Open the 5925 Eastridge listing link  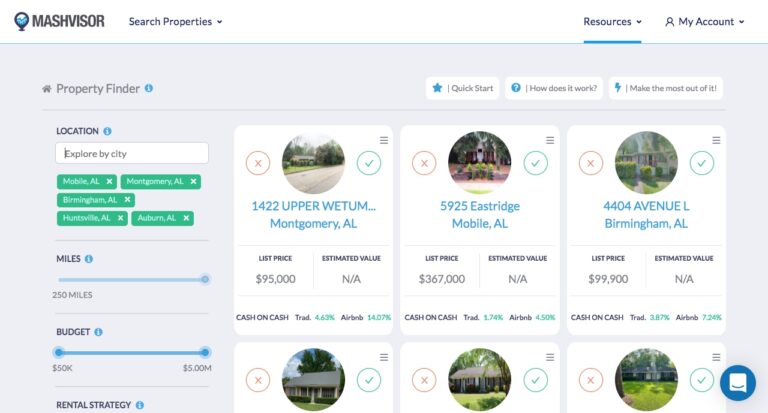click(480, 206)
